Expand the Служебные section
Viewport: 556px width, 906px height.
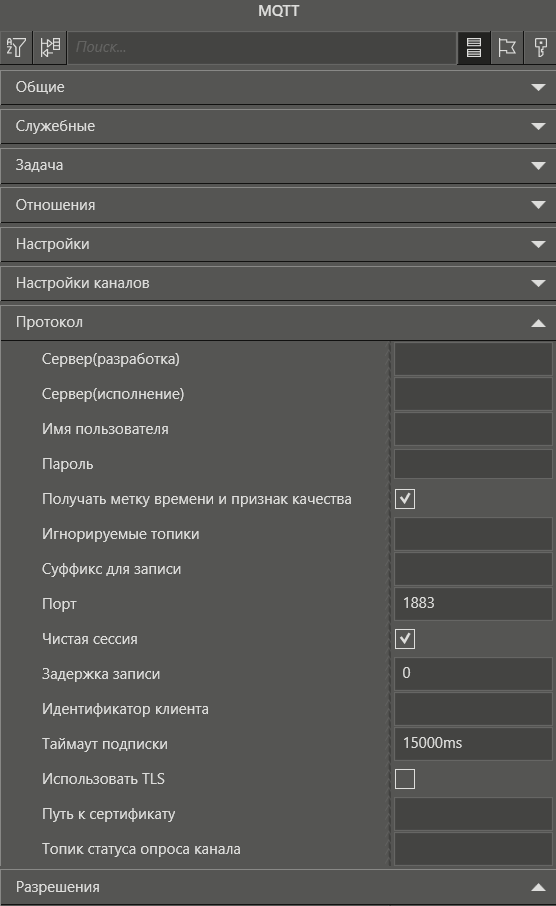(x=278, y=126)
